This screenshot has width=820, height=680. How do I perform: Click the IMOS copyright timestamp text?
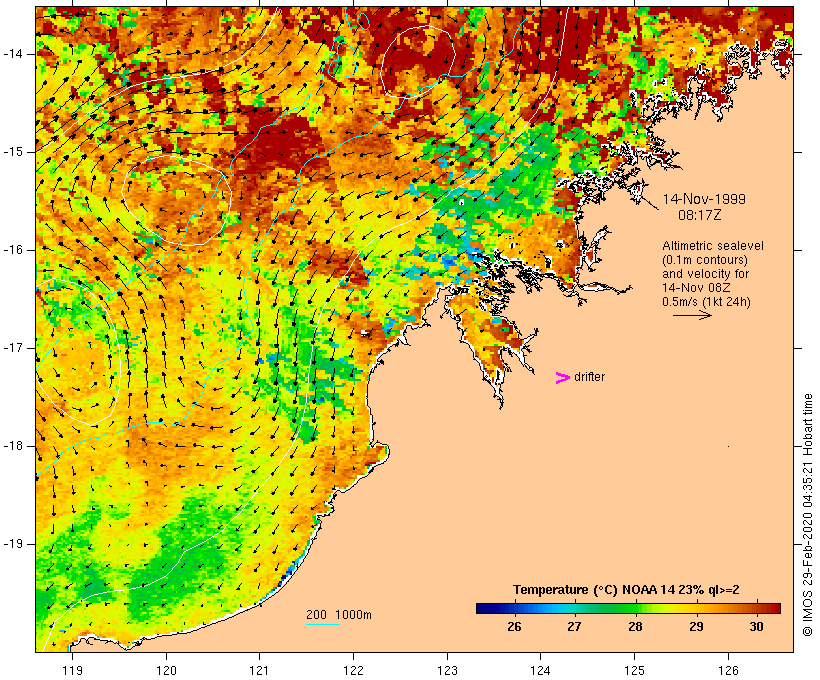point(808,515)
